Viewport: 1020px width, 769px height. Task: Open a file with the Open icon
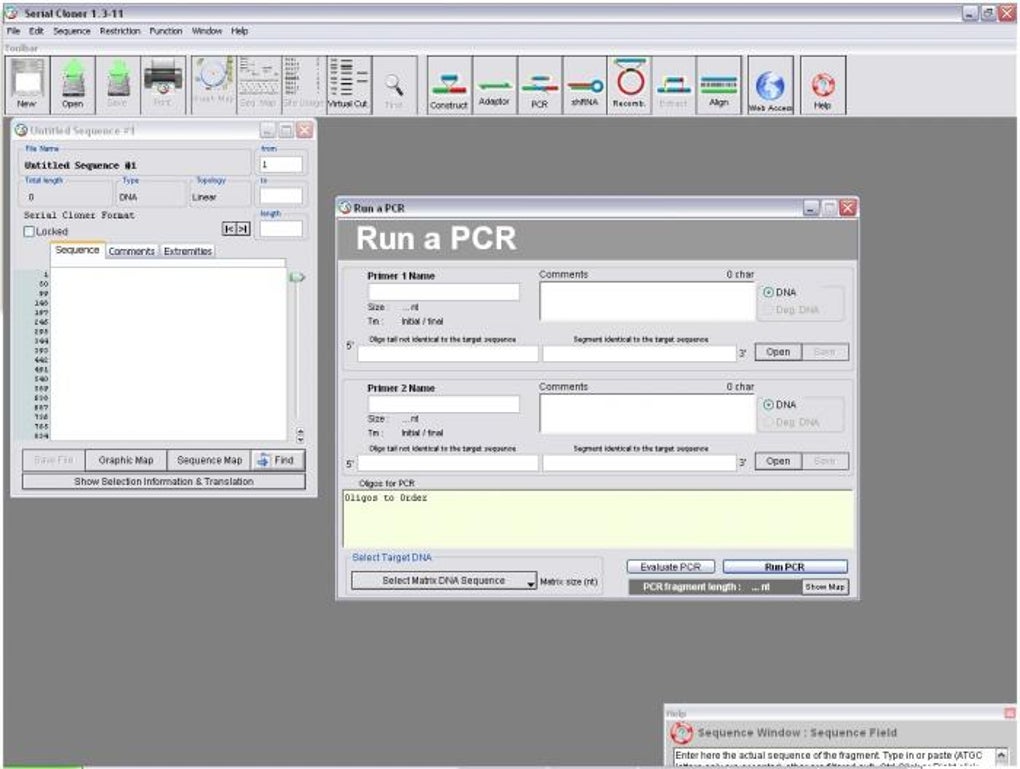click(x=73, y=84)
